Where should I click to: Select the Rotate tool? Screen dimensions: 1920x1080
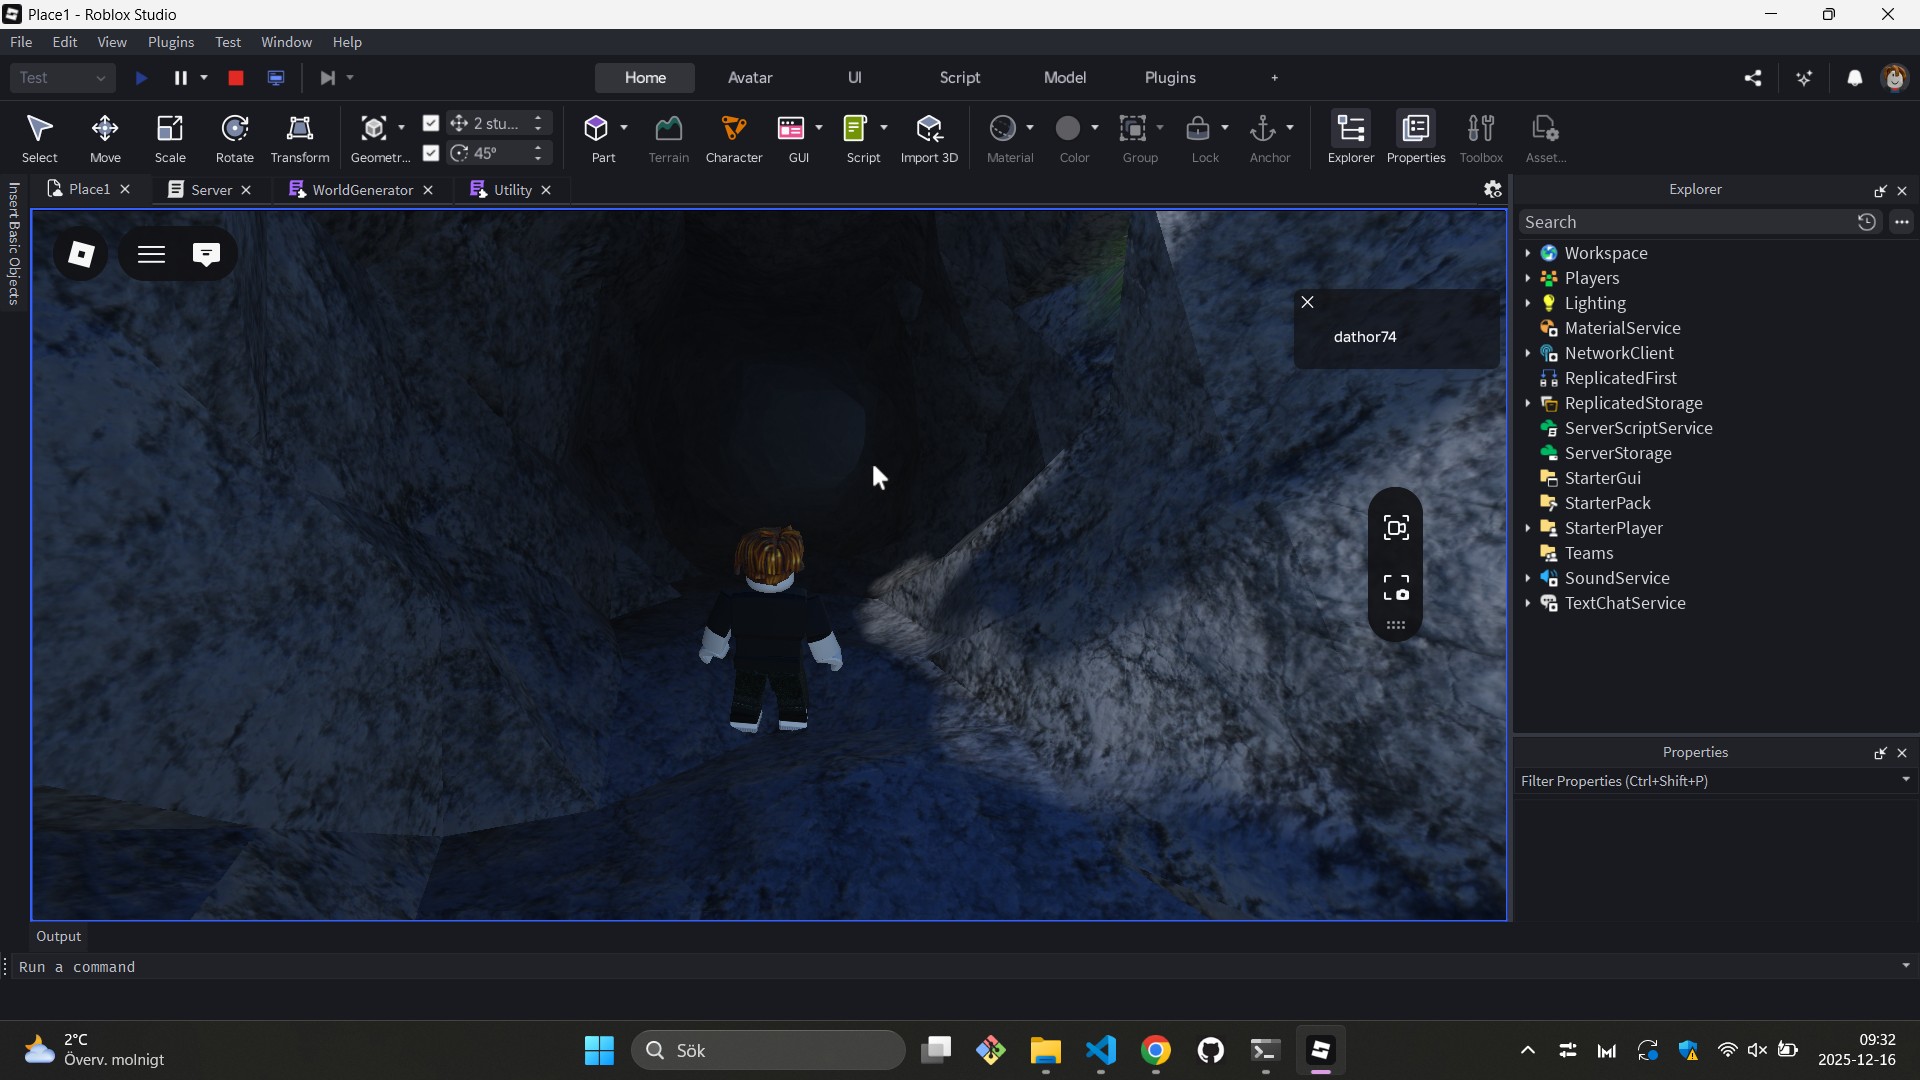[234, 138]
